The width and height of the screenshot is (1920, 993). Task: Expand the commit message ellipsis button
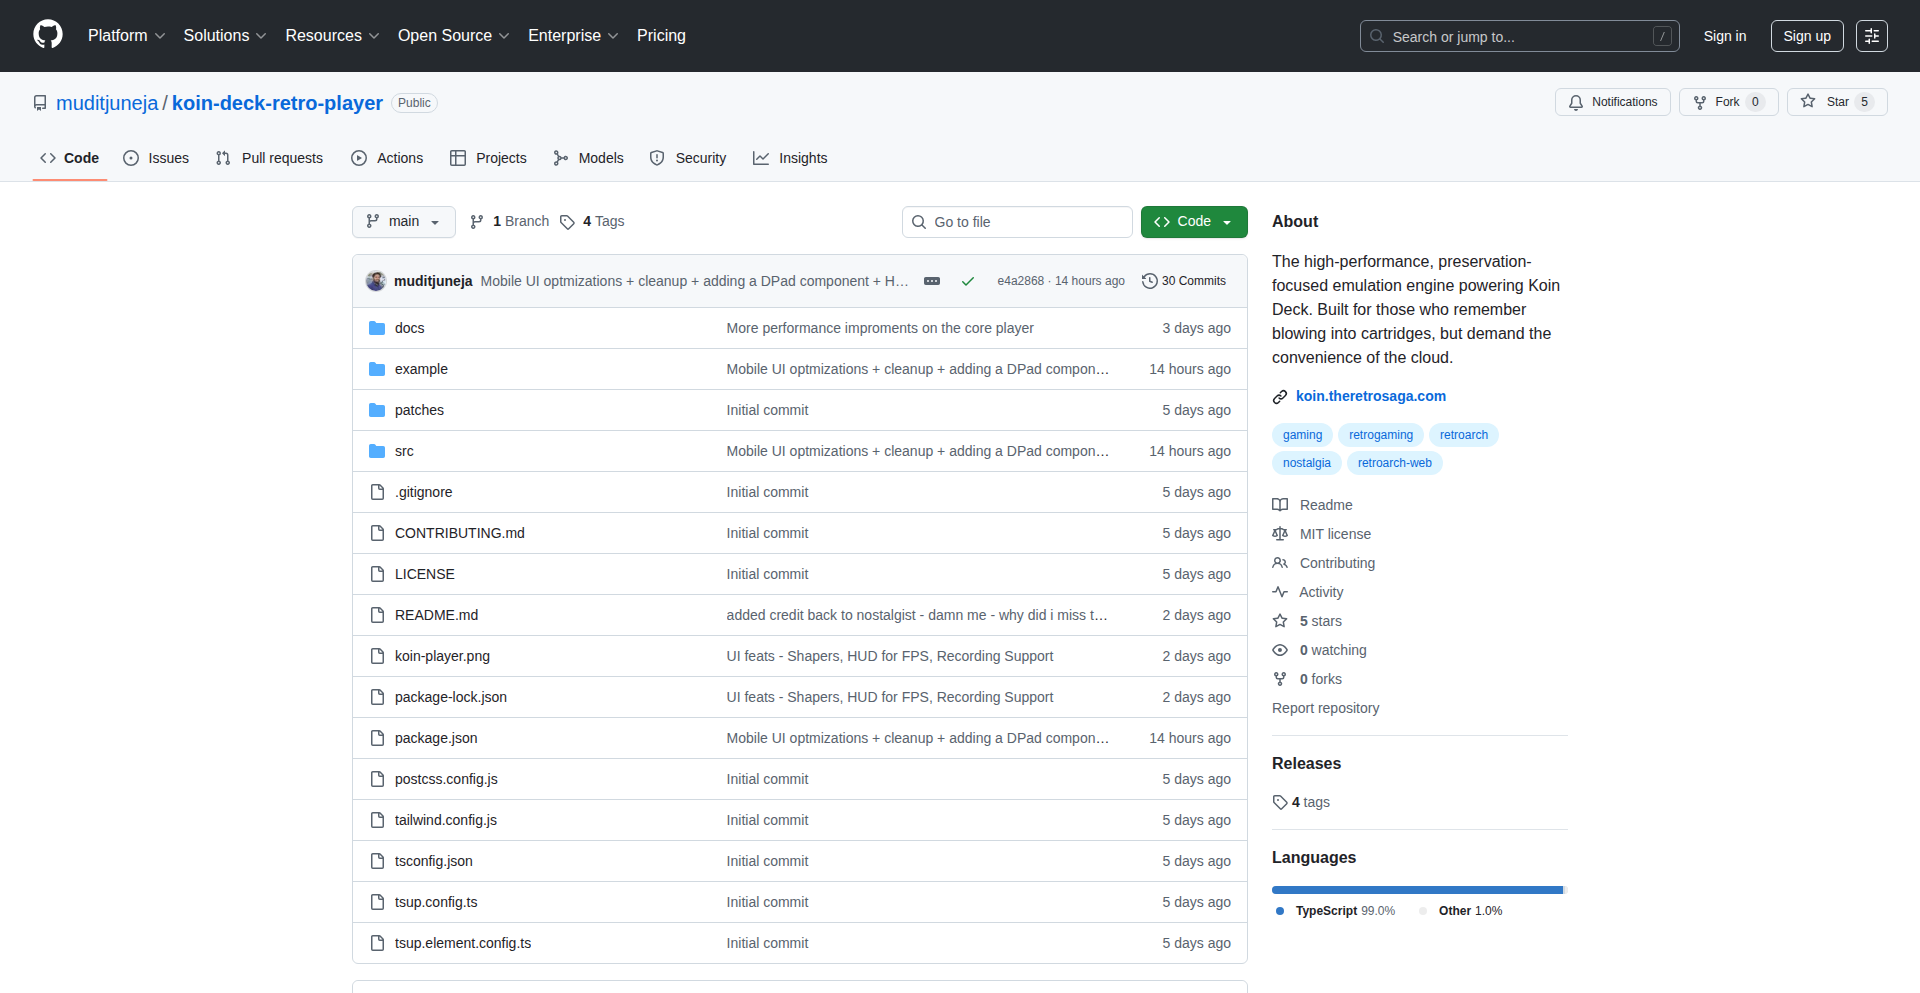932,281
